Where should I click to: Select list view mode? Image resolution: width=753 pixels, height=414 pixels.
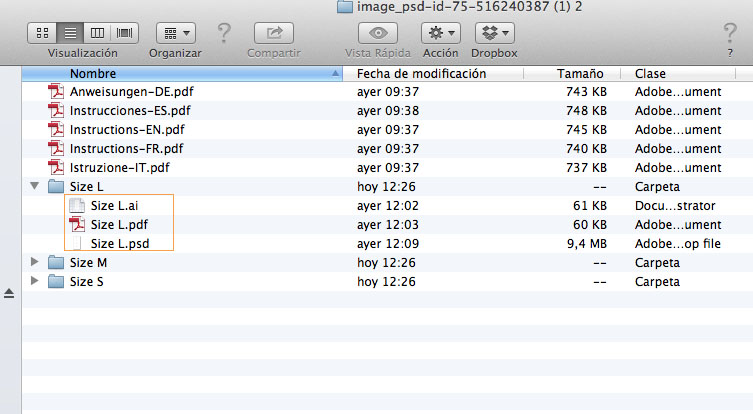pyautogui.click(x=70, y=33)
